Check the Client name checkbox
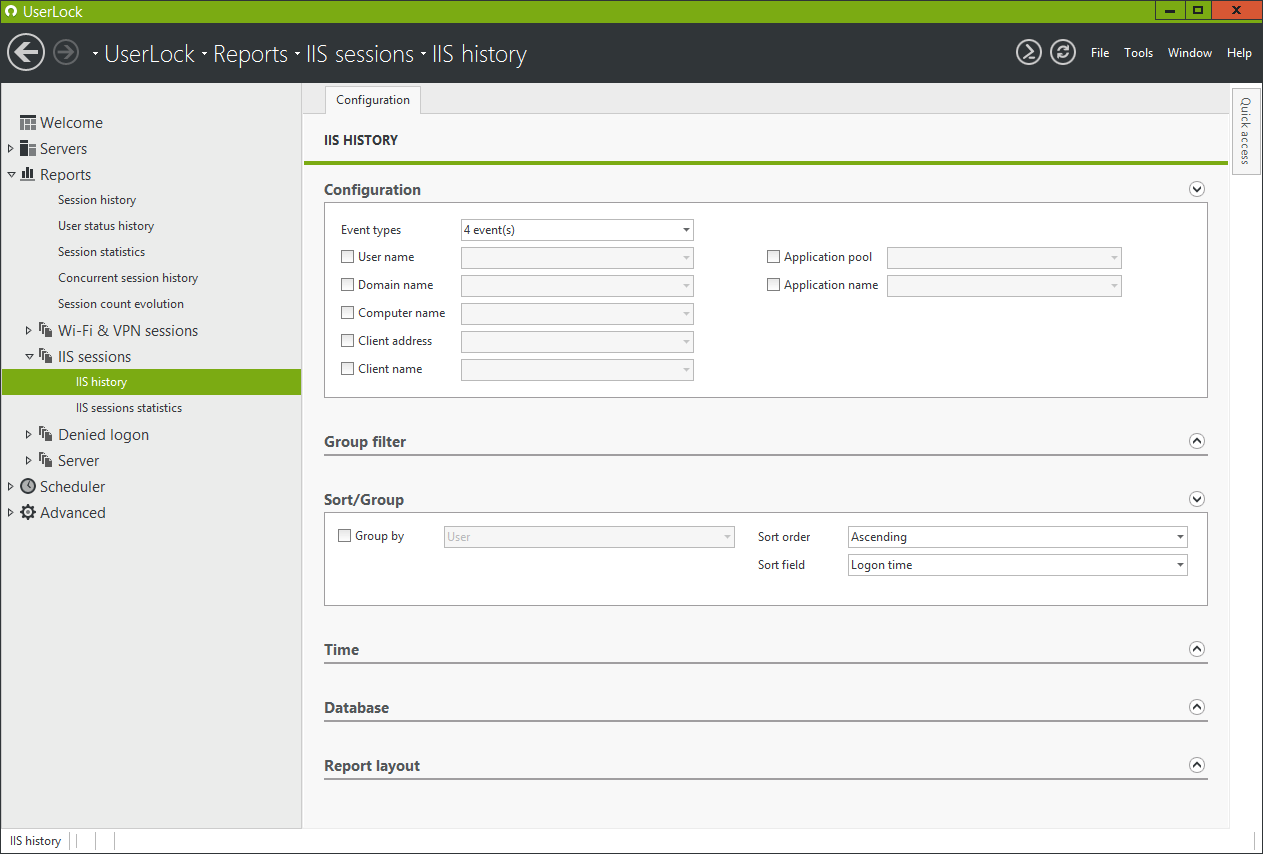Viewport: 1263px width, 854px height. (348, 369)
